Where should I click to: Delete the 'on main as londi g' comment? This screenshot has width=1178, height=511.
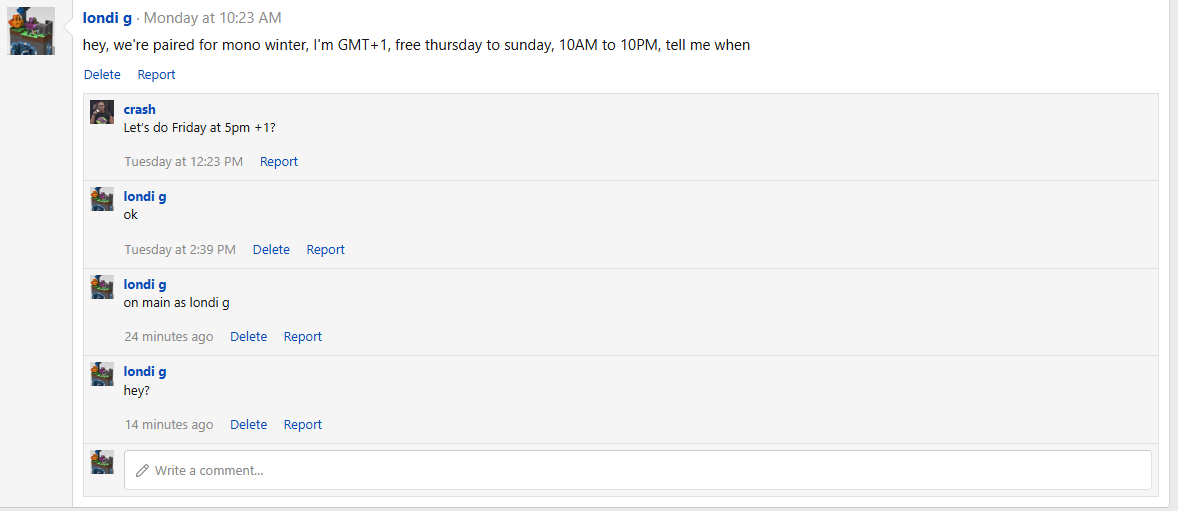click(248, 337)
